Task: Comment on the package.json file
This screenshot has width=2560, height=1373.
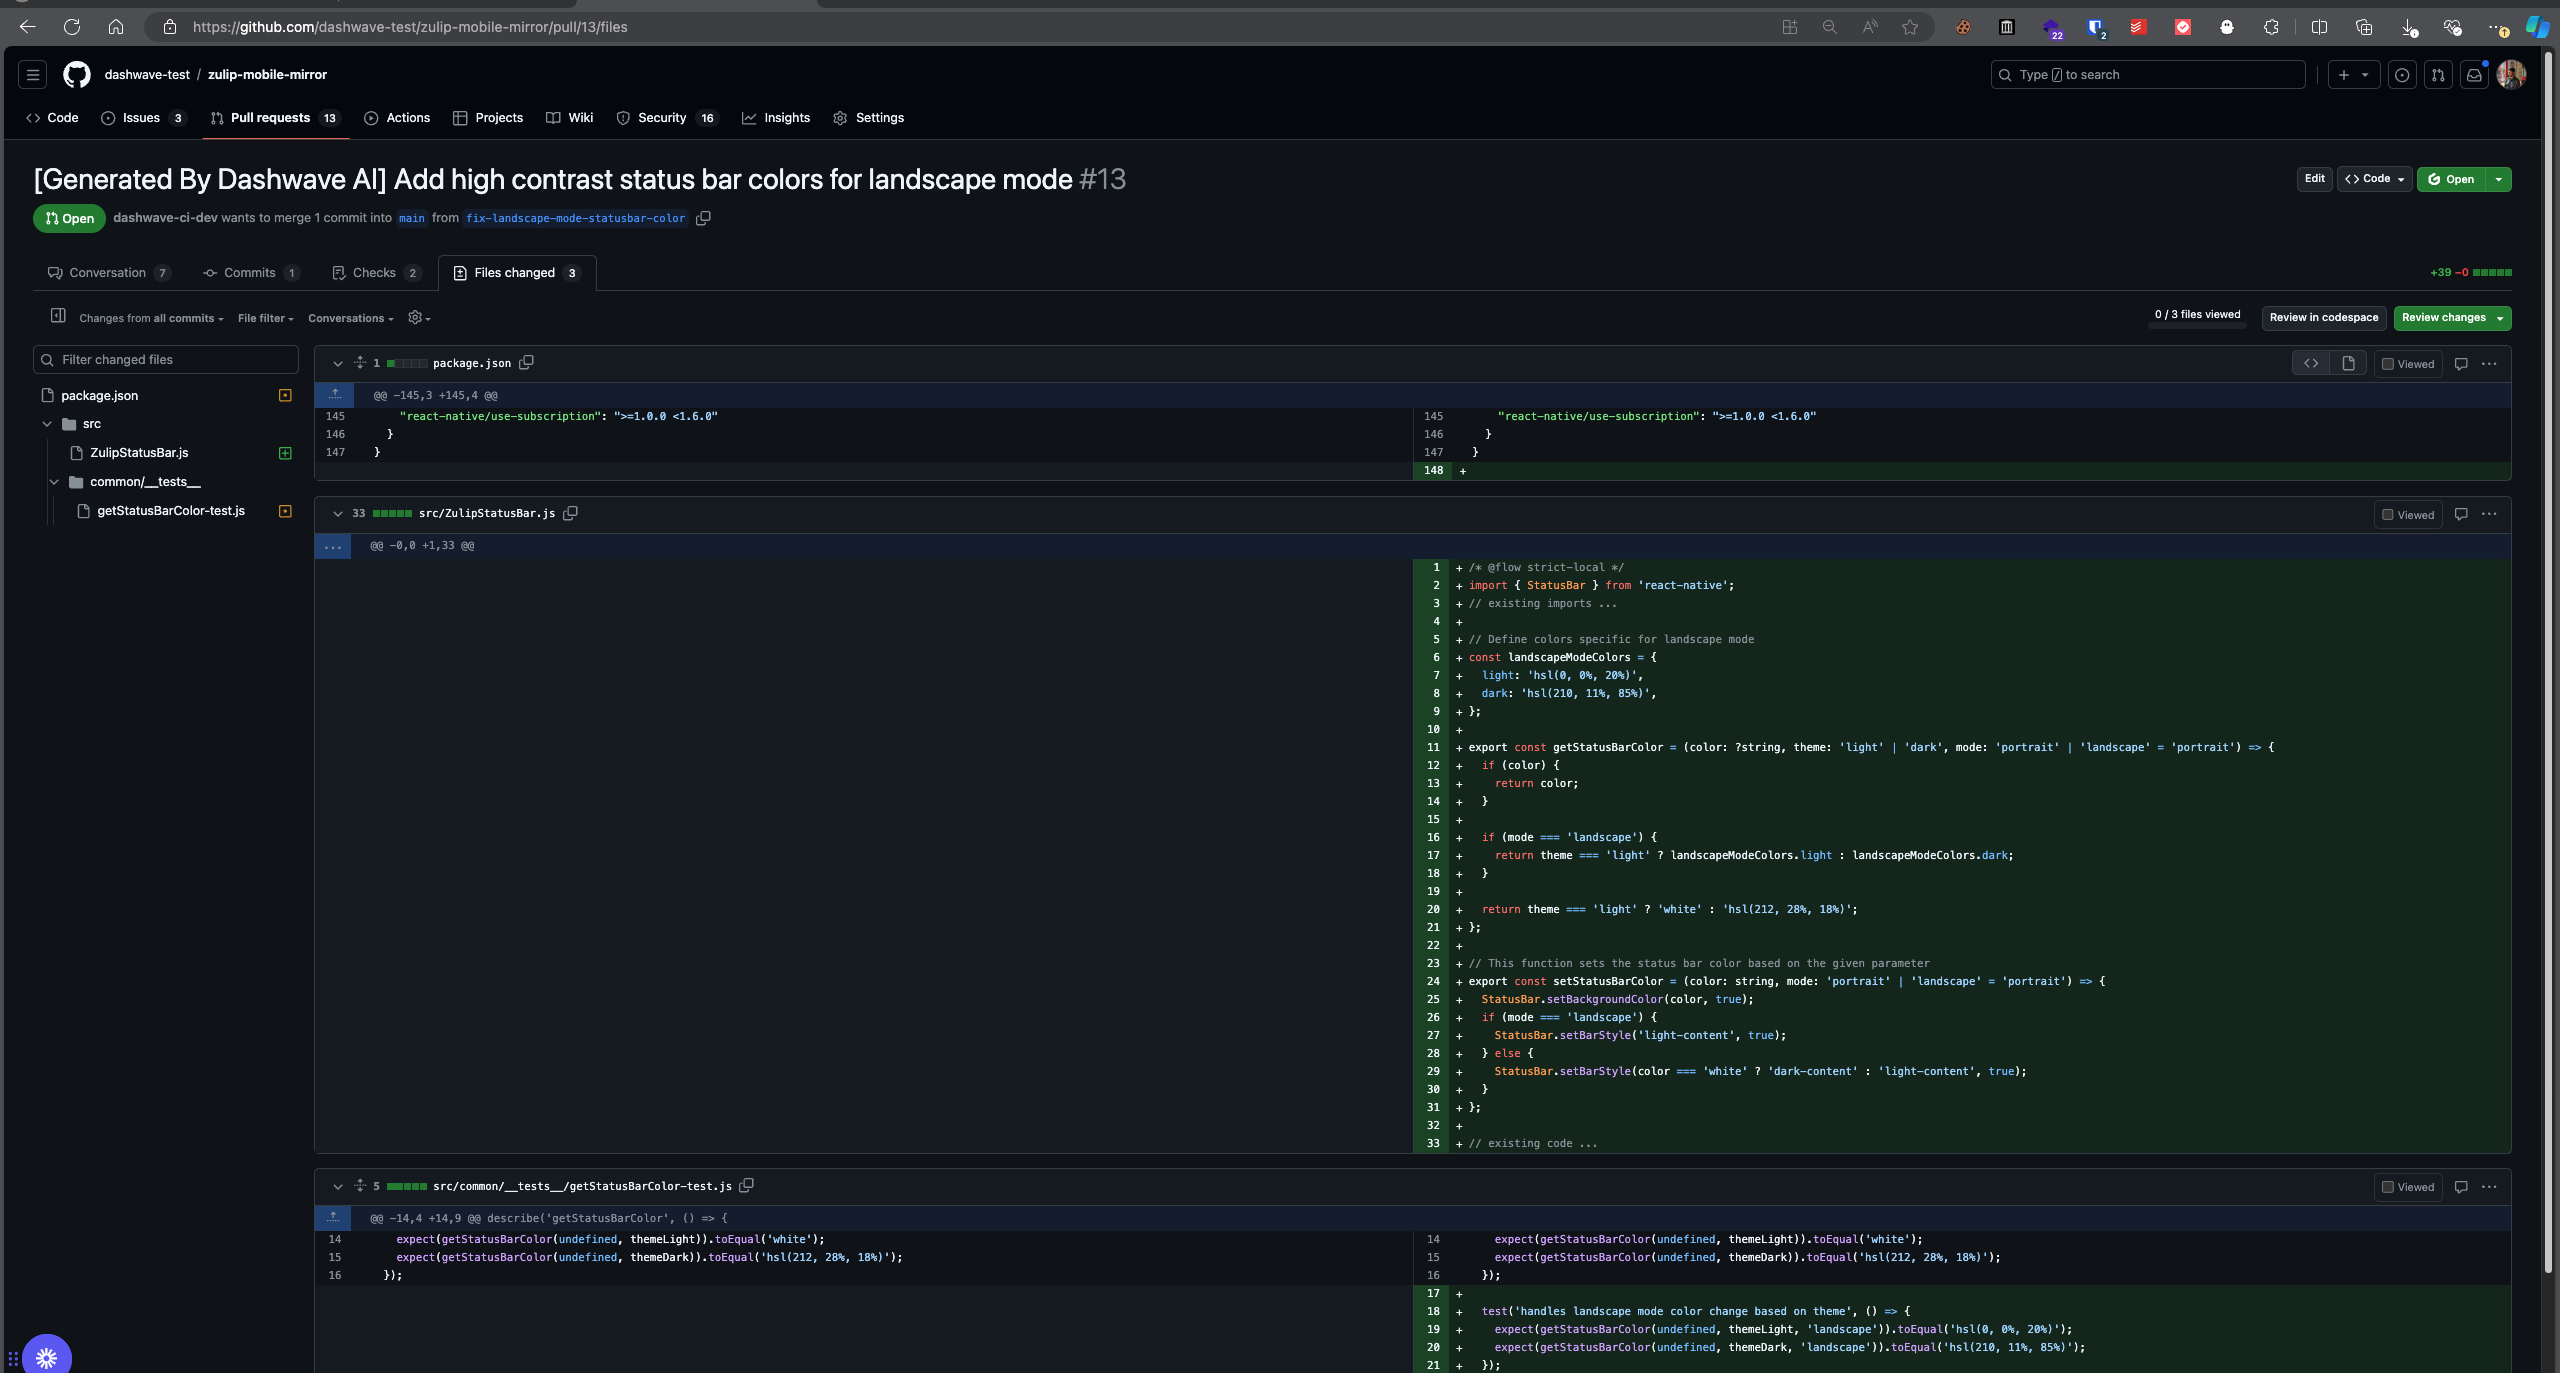Action: (x=2461, y=364)
